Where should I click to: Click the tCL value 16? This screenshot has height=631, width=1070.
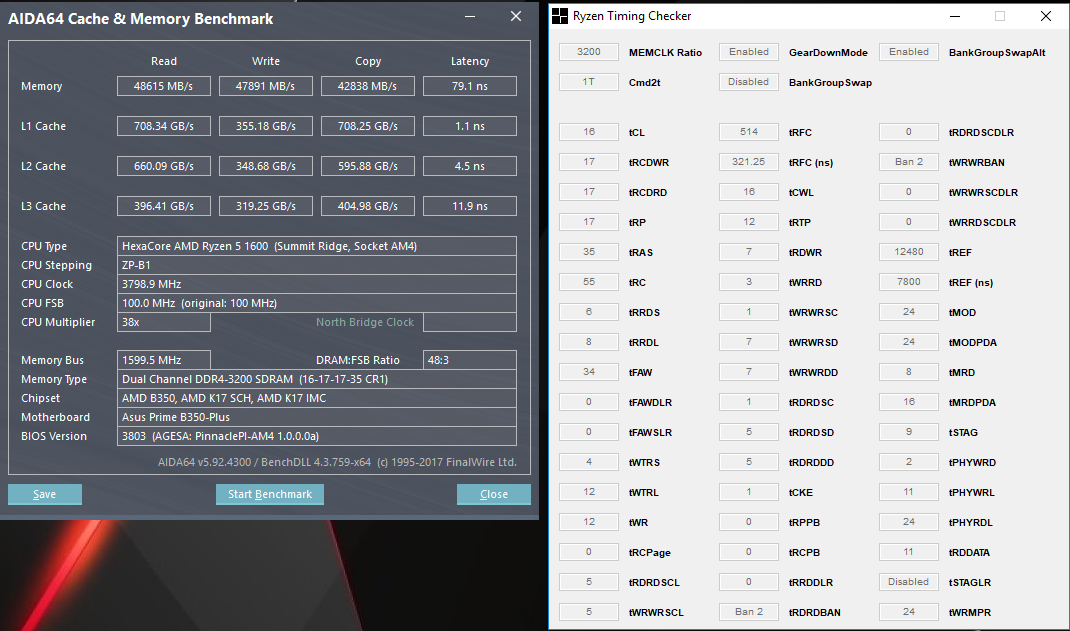pyautogui.click(x=589, y=132)
